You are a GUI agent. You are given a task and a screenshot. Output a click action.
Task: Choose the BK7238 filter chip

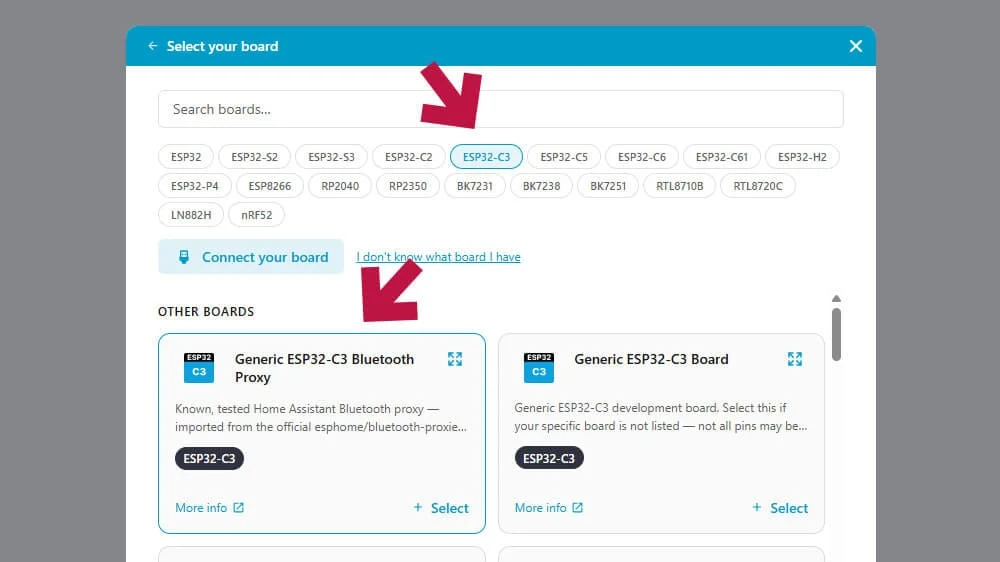pos(541,186)
